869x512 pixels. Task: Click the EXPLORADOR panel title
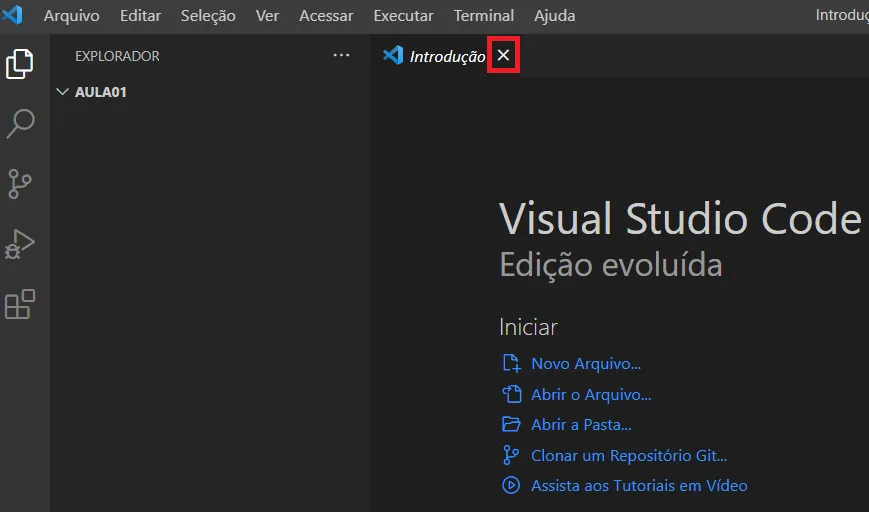pyautogui.click(x=117, y=56)
